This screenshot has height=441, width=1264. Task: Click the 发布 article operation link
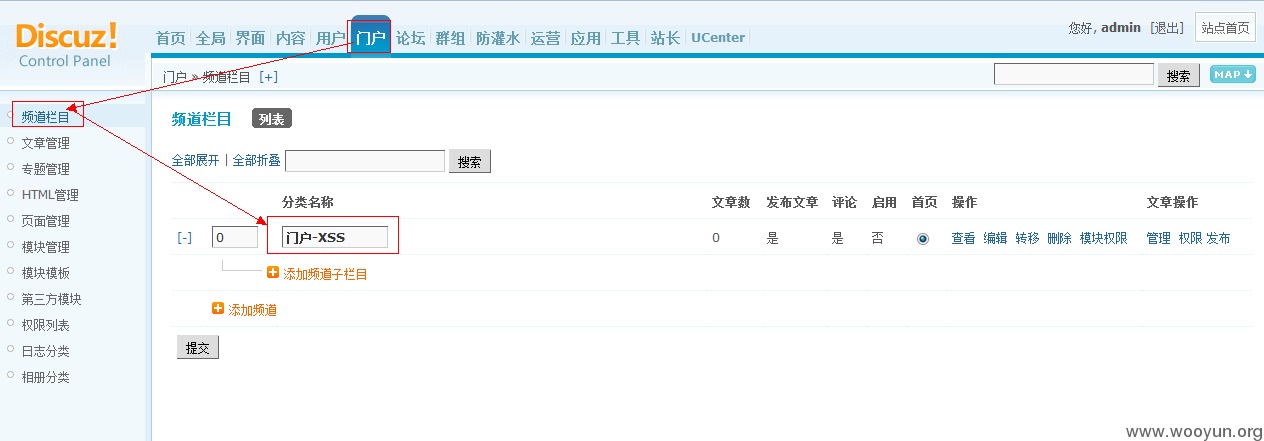(1218, 238)
